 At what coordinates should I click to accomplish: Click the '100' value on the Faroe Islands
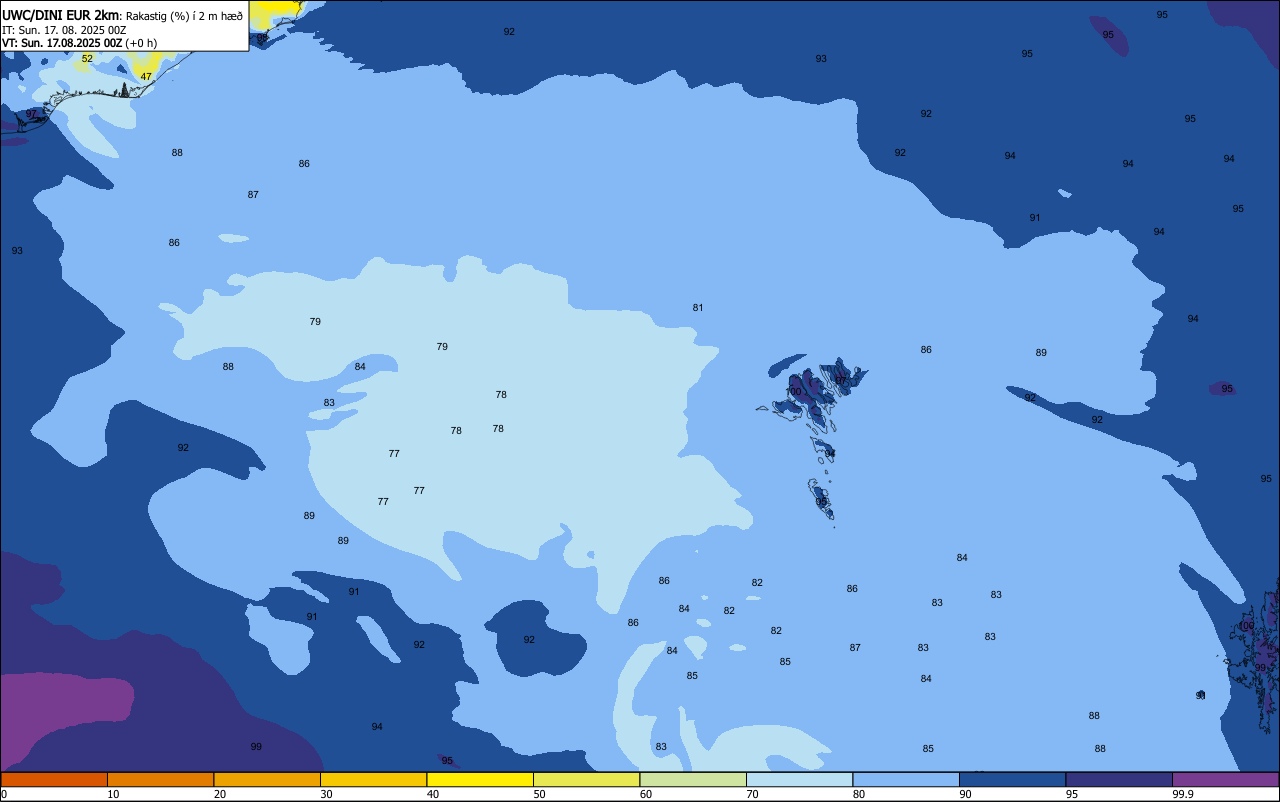(794, 392)
